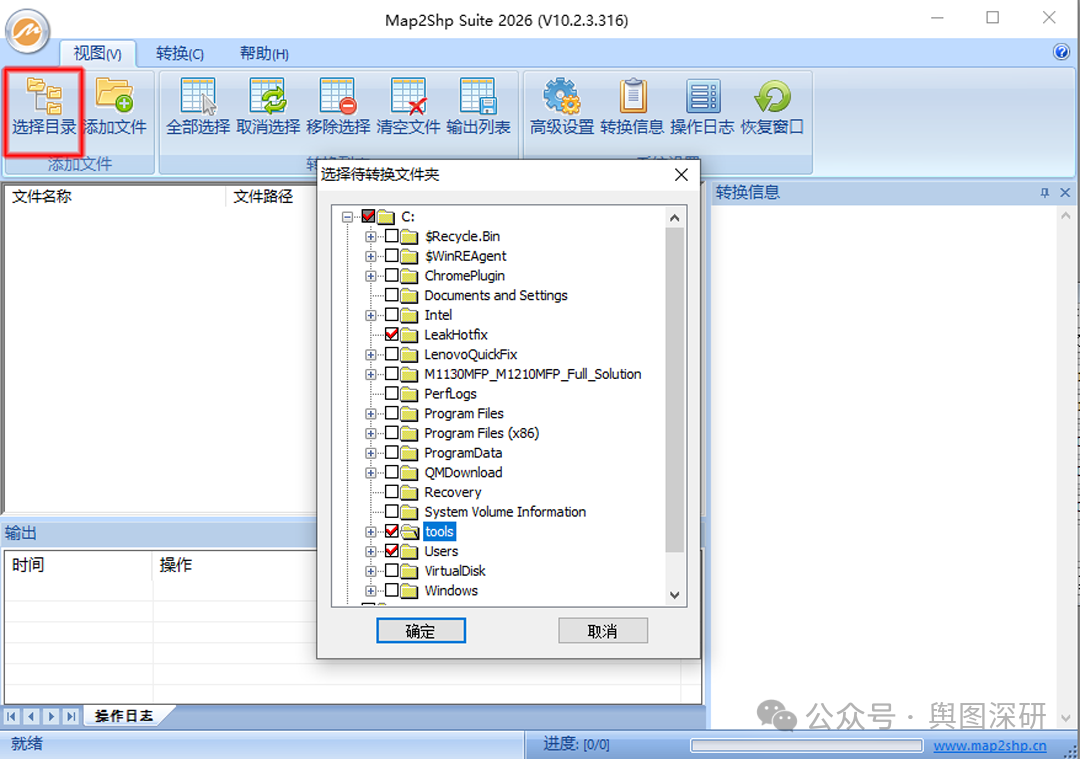The height and width of the screenshot is (759, 1080).
Task: Click the 选择目录 folder icon
Action: pyautogui.click(x=44, y=96)
